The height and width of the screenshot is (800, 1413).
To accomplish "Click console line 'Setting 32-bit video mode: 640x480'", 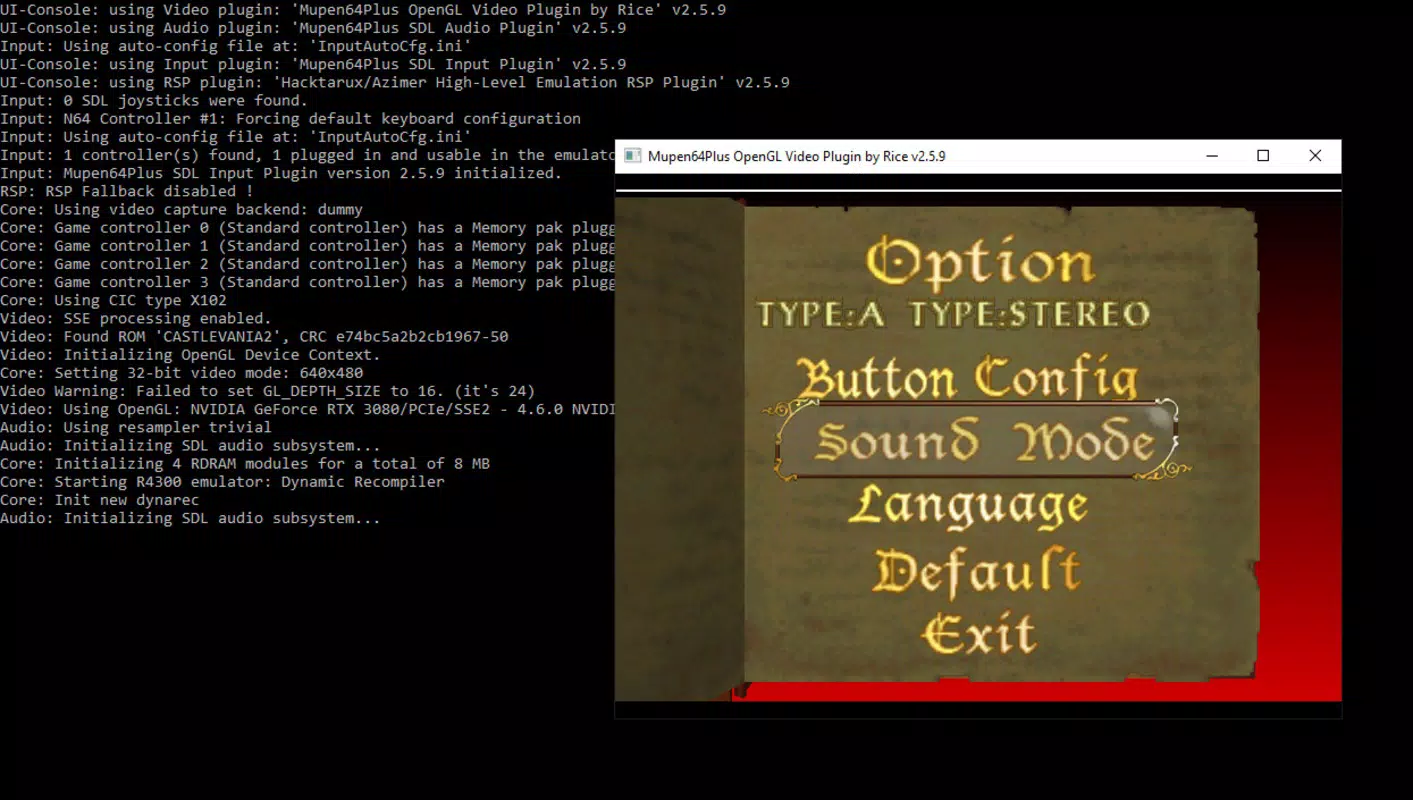I will tap(181, 373).
